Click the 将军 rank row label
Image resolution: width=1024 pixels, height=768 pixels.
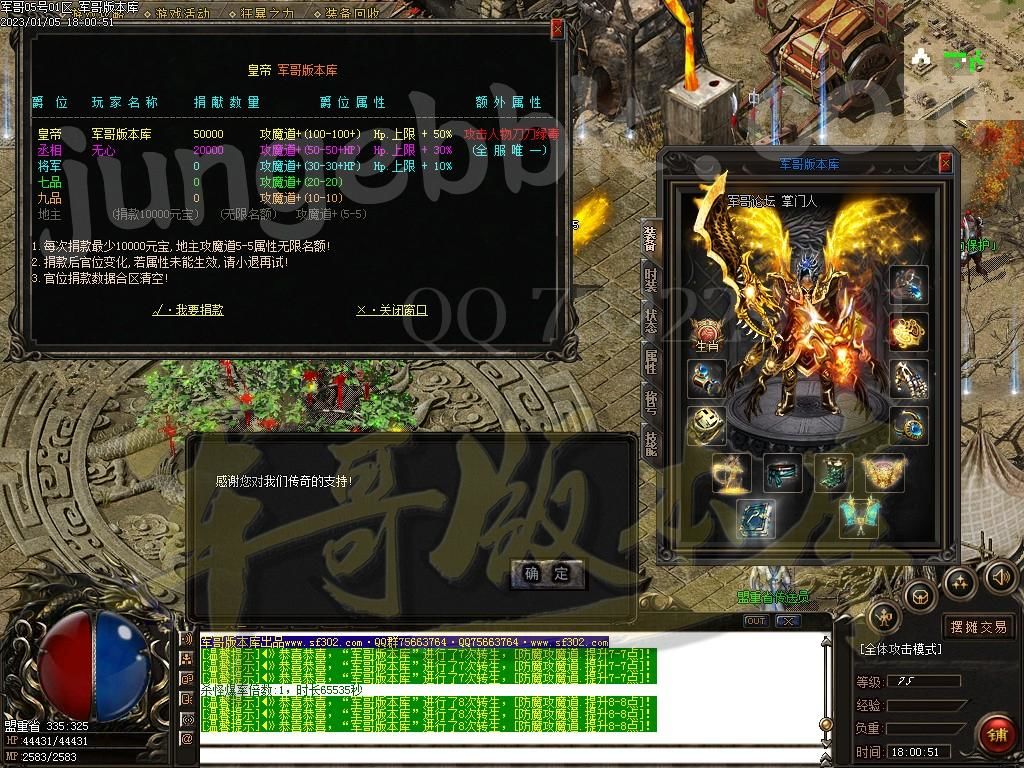pyautogui.click(x=49, y=166)
